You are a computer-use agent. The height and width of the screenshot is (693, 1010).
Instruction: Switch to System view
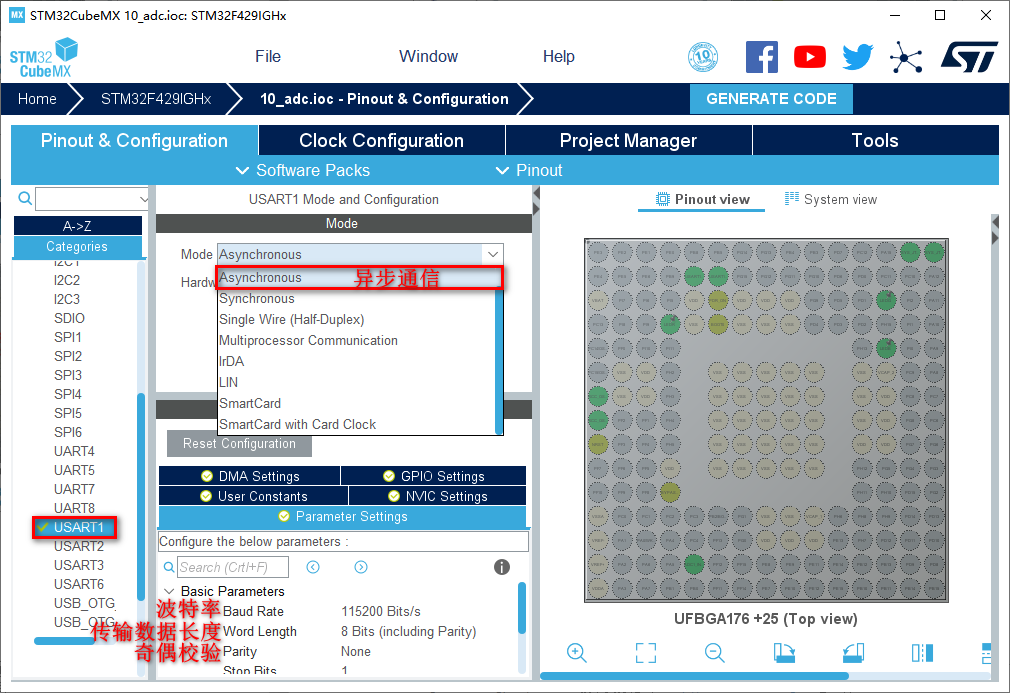tap(831, 199)
